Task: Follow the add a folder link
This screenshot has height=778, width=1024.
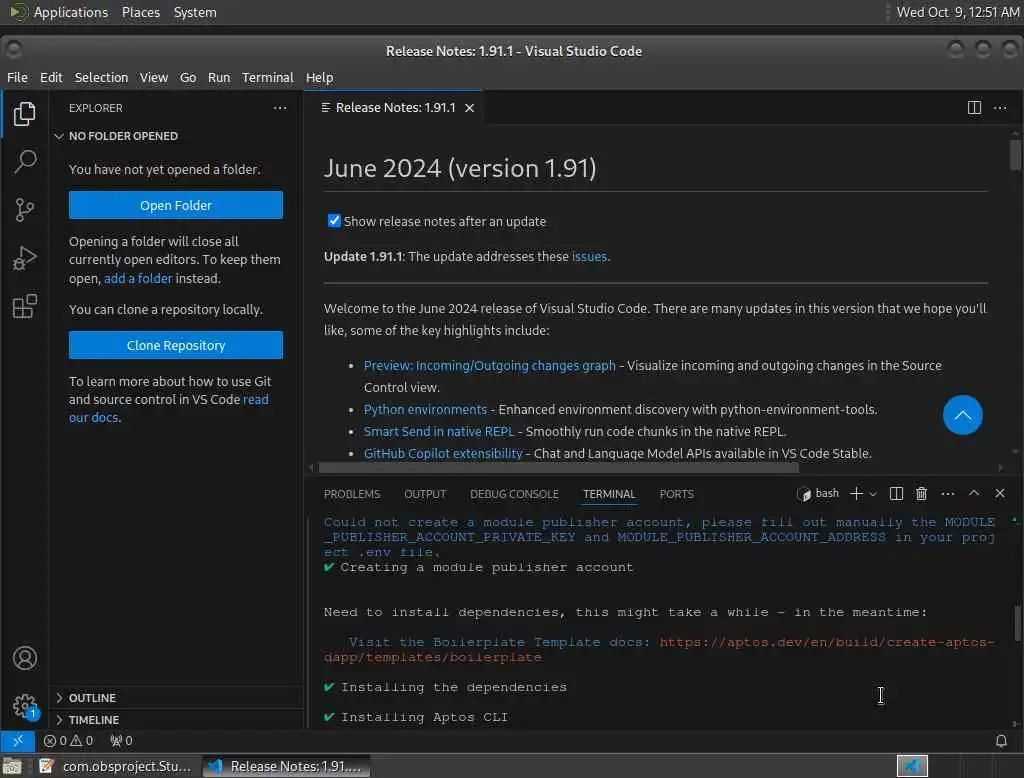Action: (x=138, y=278)
